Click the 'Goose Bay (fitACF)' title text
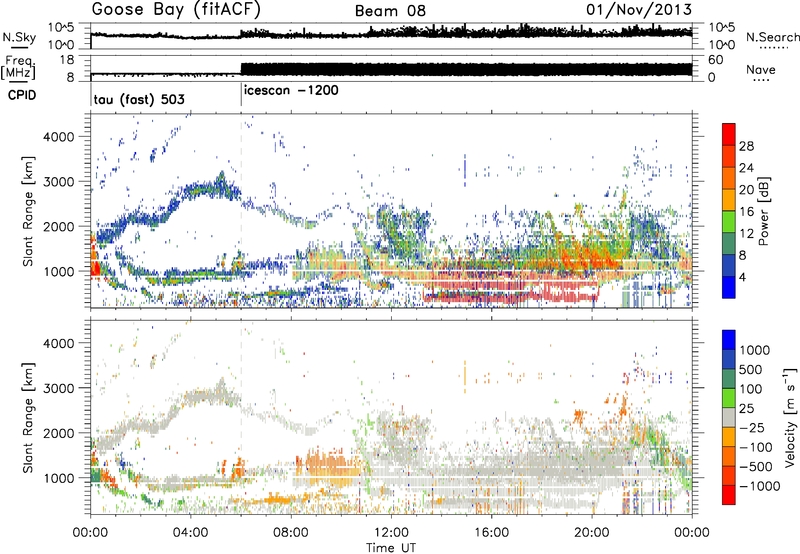 coord(176,10)
